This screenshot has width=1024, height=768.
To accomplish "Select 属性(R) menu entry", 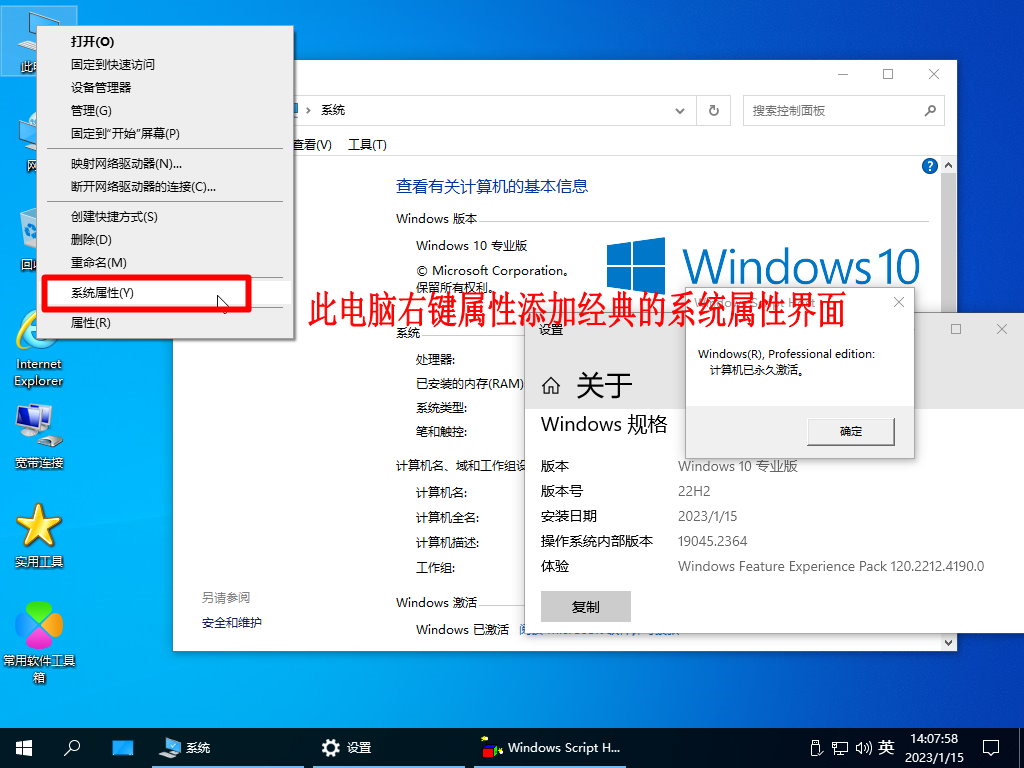I will click(165, 322).
